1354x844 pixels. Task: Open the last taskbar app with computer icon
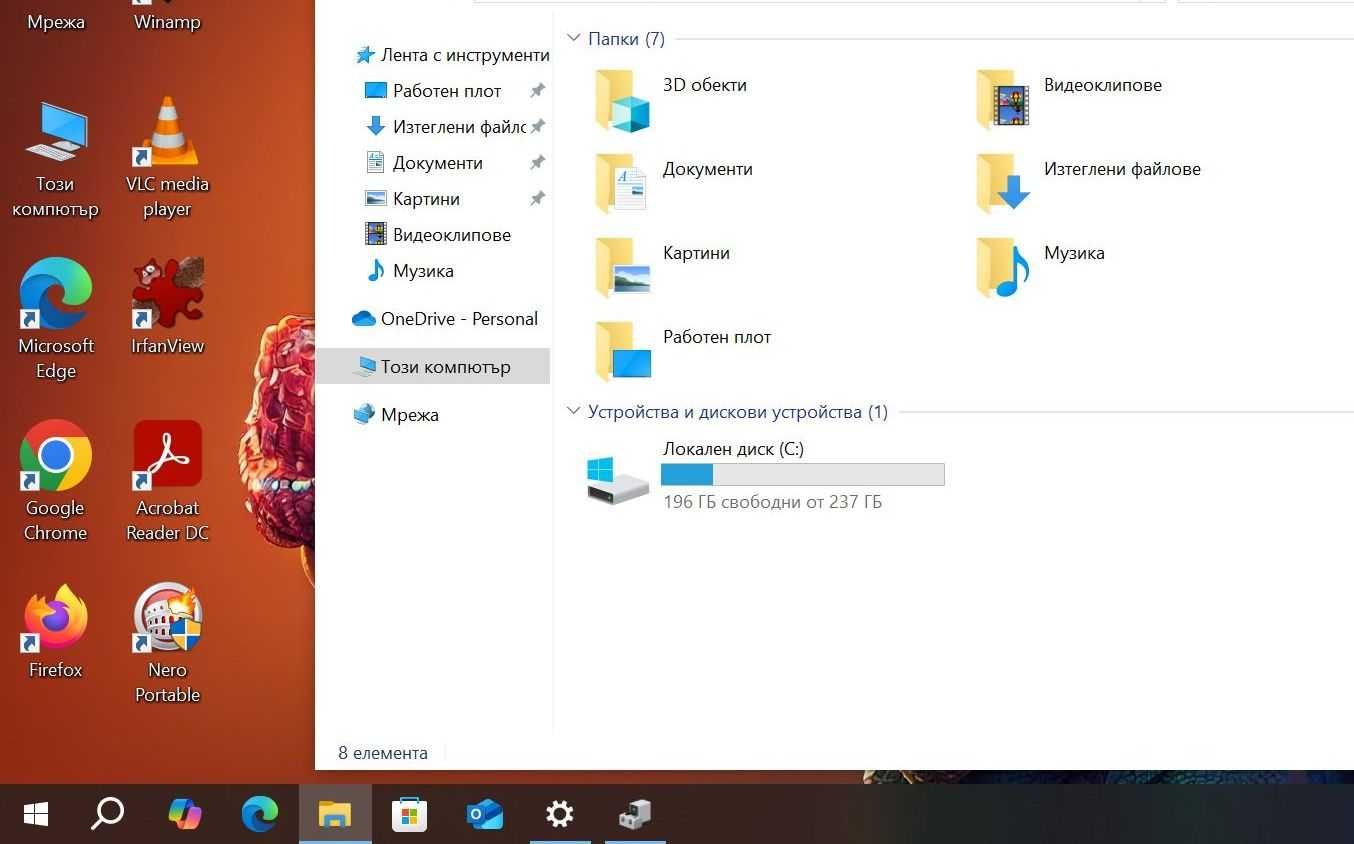click(635, 815)
